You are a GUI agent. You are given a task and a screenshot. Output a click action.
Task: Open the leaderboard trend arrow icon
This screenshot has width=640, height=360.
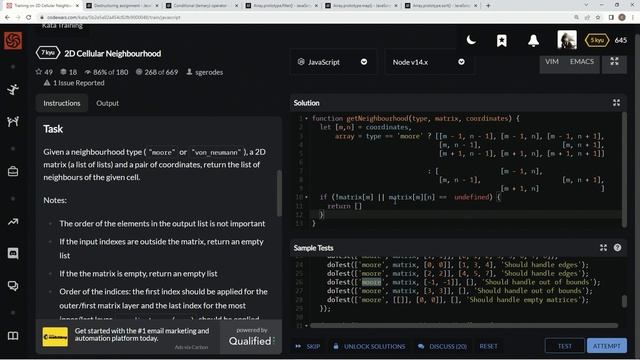13,222
